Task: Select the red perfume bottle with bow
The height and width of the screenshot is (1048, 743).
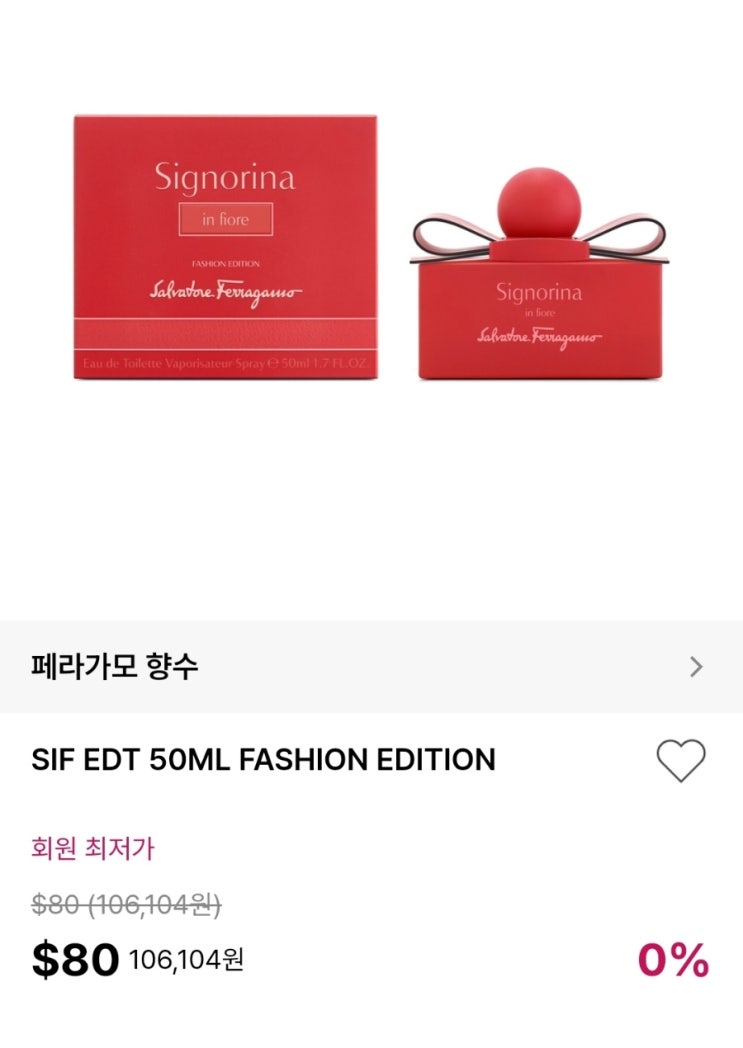Action: 539,274
